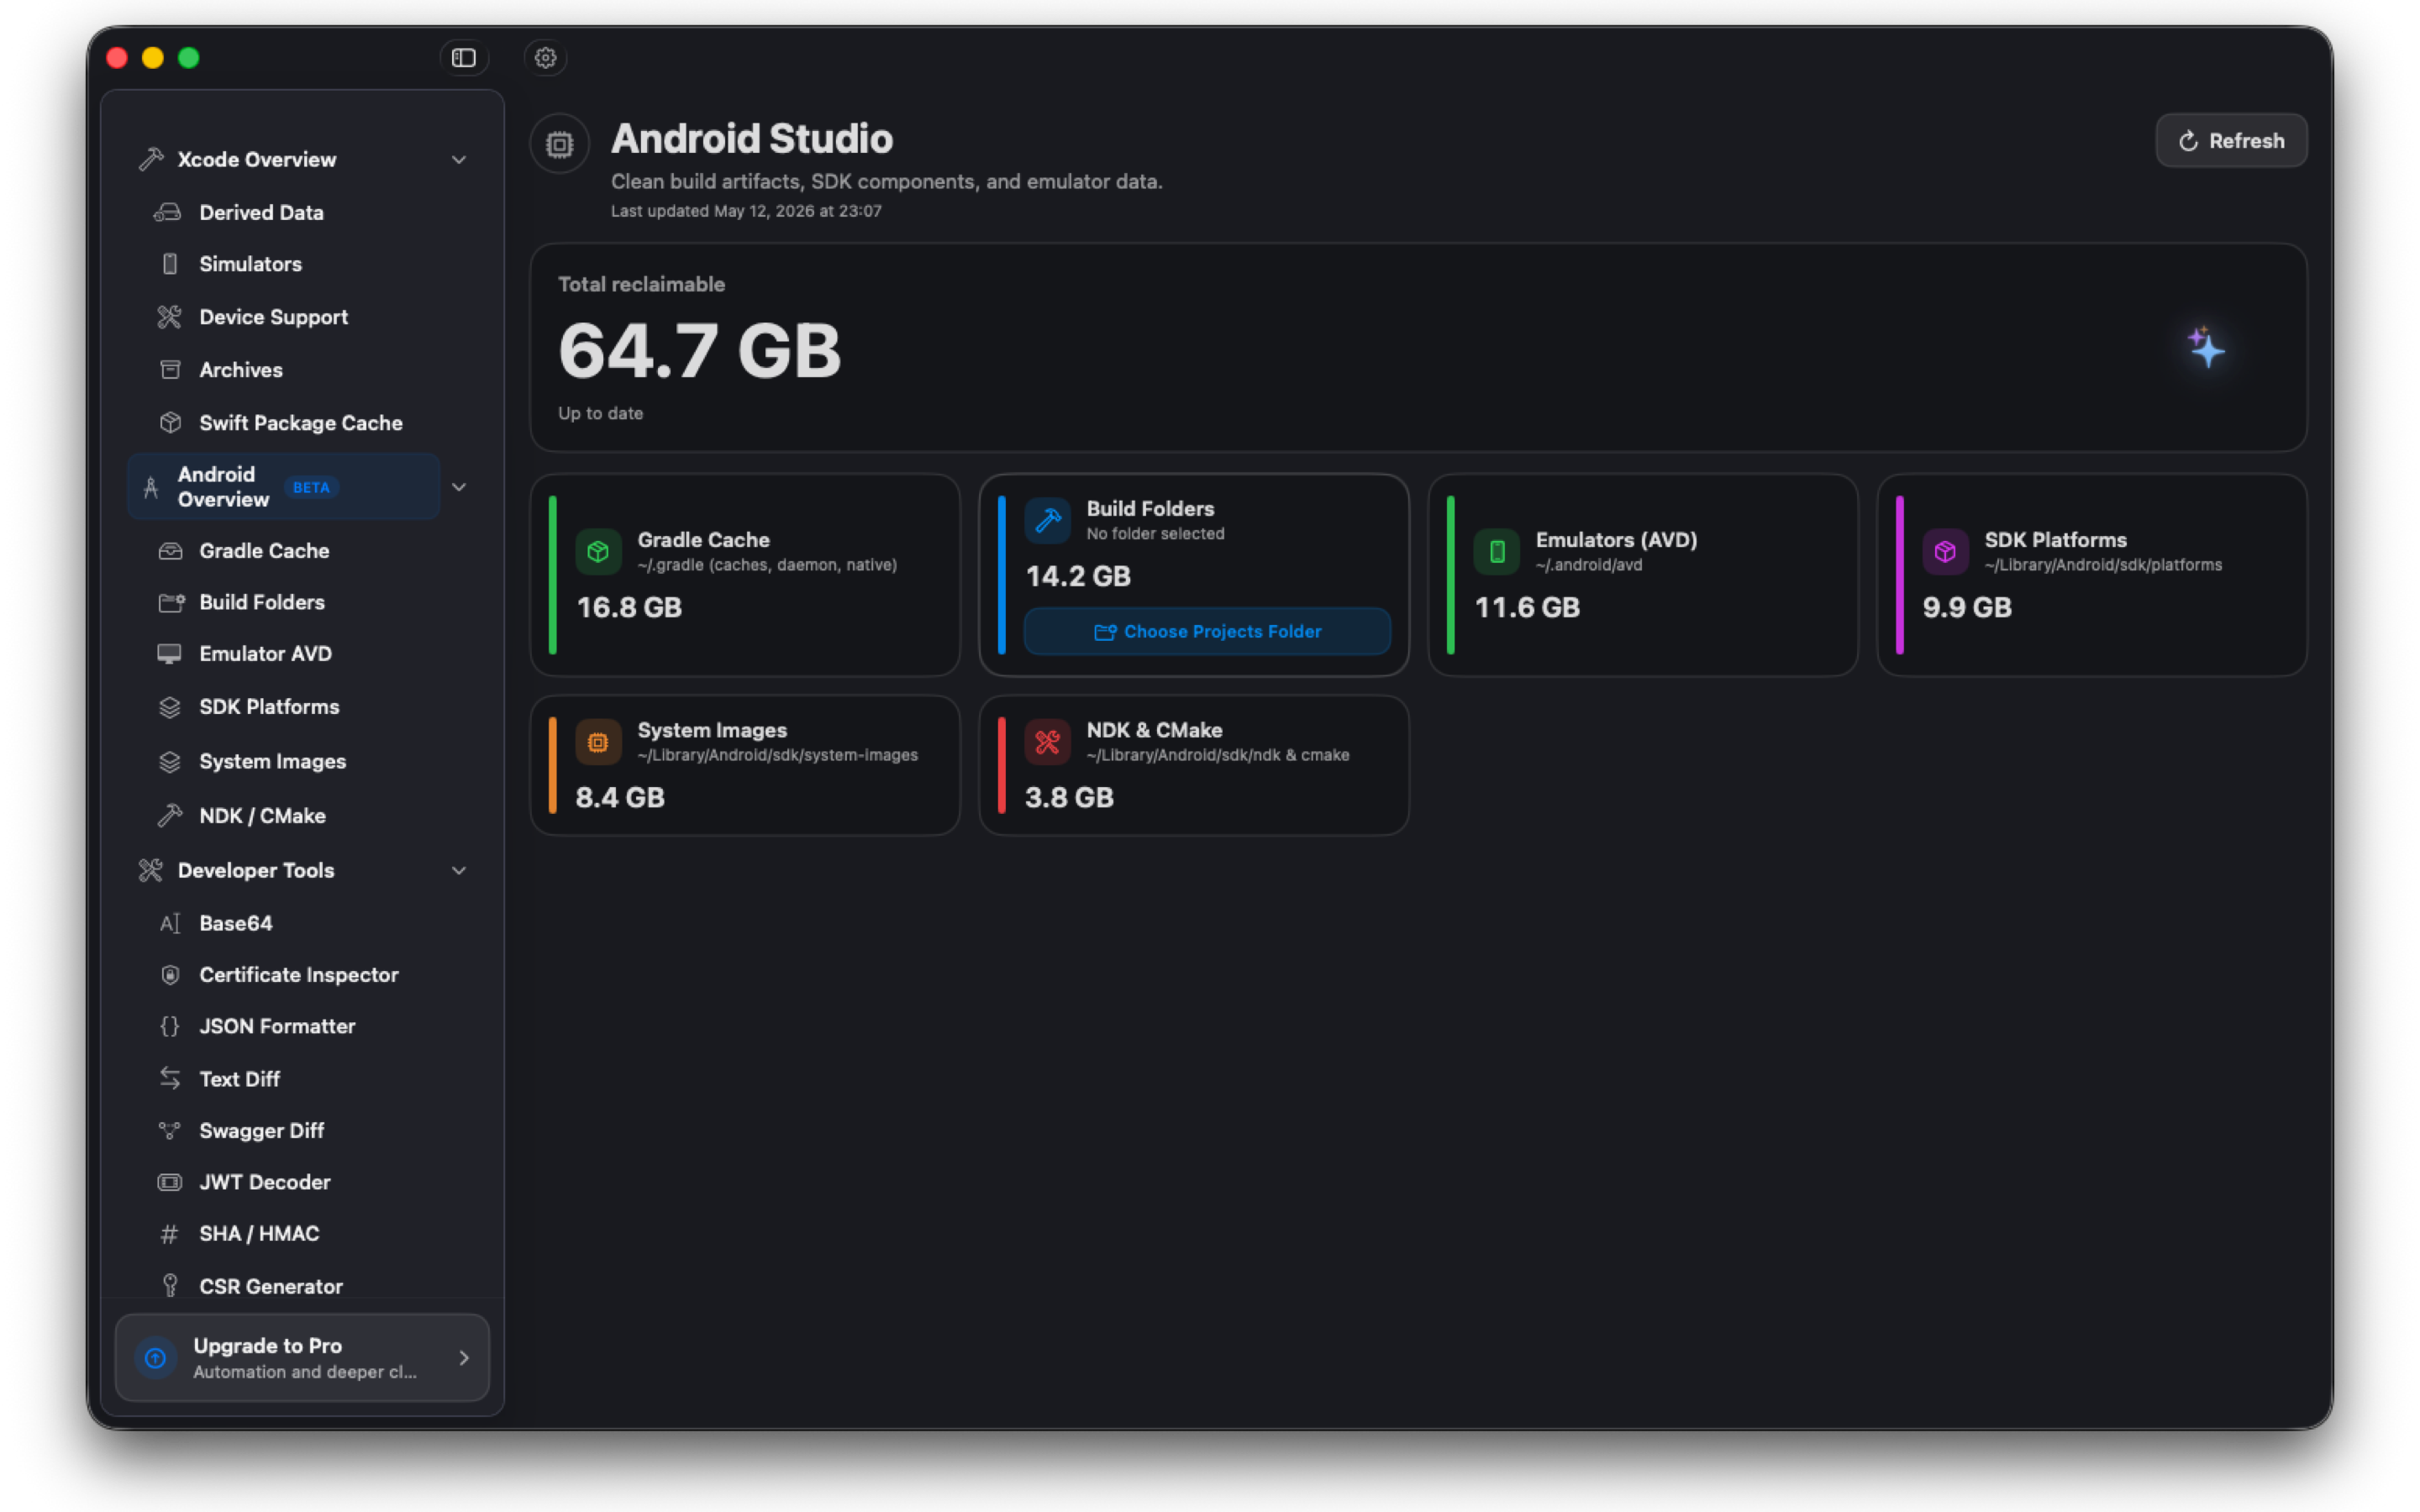Open settings with the gear icon

pos(545,58)
